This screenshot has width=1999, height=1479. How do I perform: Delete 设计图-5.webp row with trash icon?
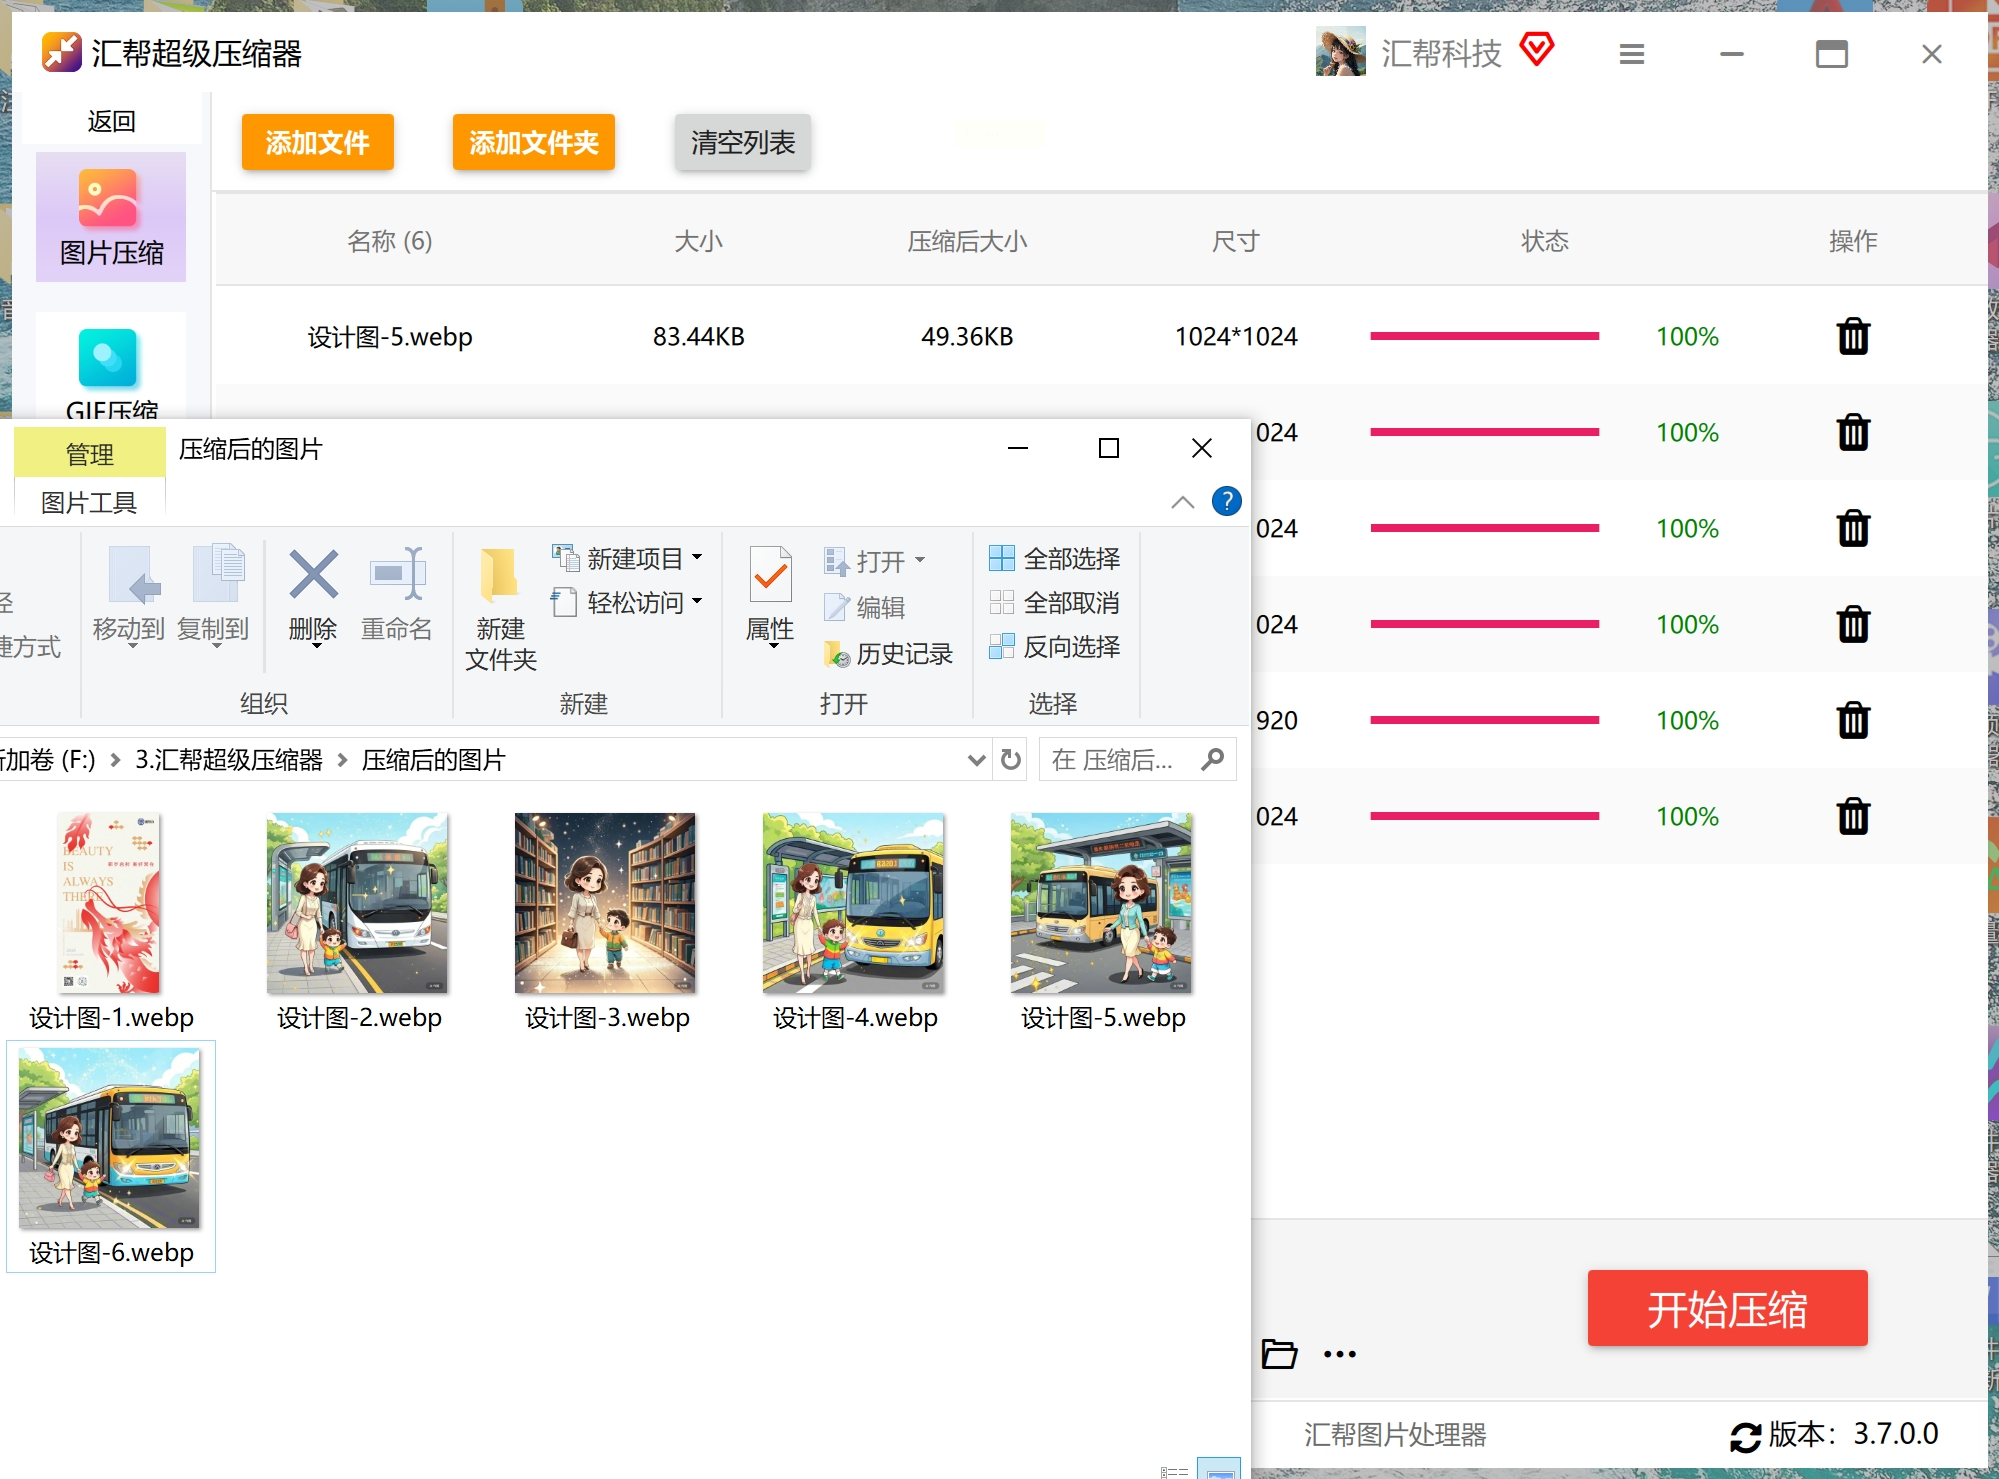pyautogui.click(x=1852, y=337)
